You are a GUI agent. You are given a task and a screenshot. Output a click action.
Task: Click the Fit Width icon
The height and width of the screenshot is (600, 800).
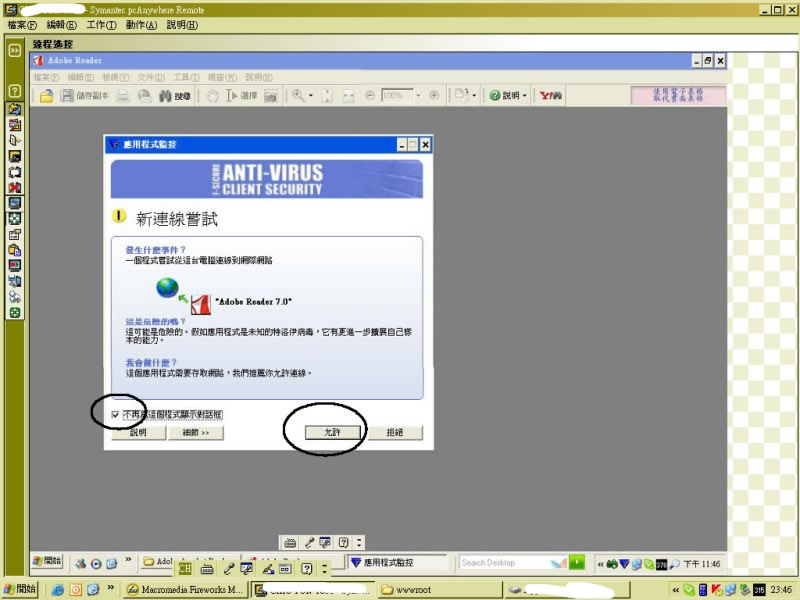point(348,95)
